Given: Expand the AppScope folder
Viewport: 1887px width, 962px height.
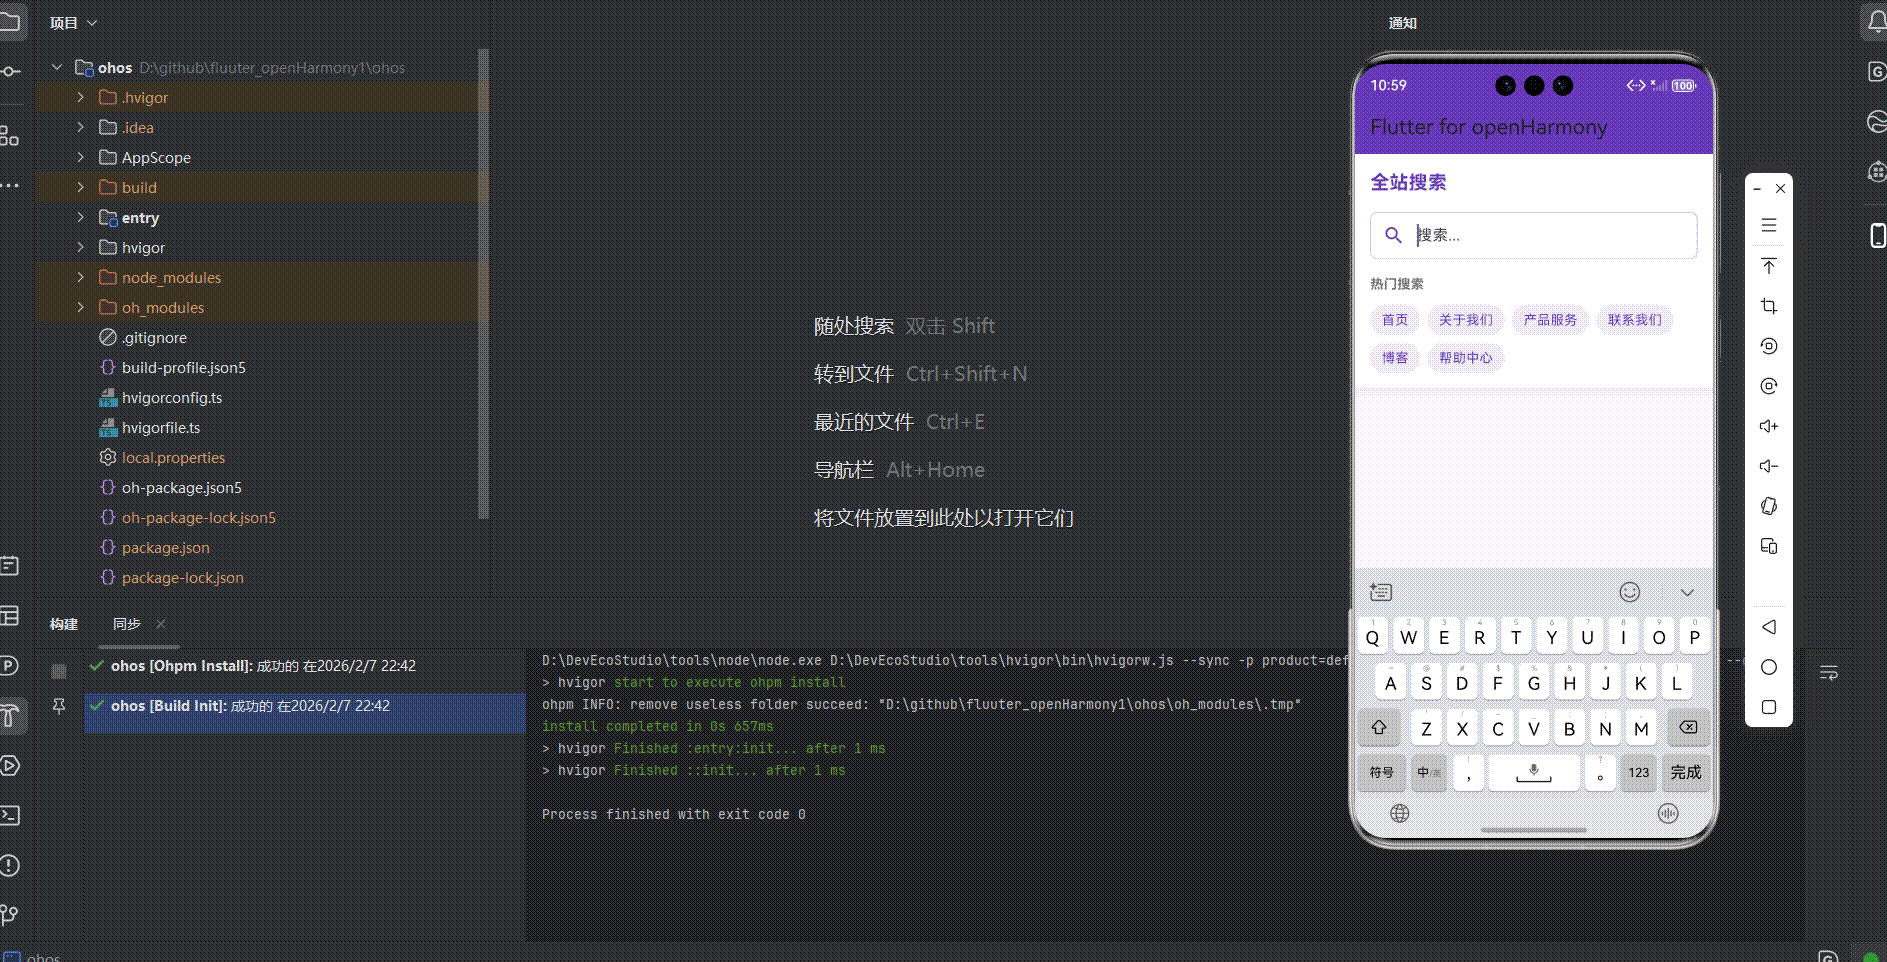Looking at the screenshot, I should [81, 158].
